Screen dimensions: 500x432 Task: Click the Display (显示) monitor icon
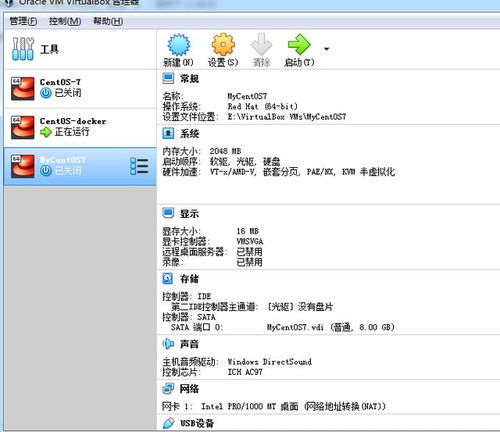[168, 213]
